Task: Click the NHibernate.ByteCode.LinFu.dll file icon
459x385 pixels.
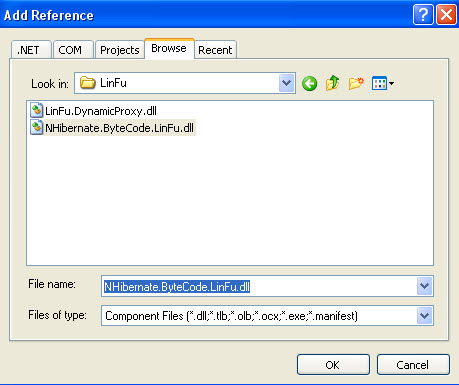Action: coord(36,128)
